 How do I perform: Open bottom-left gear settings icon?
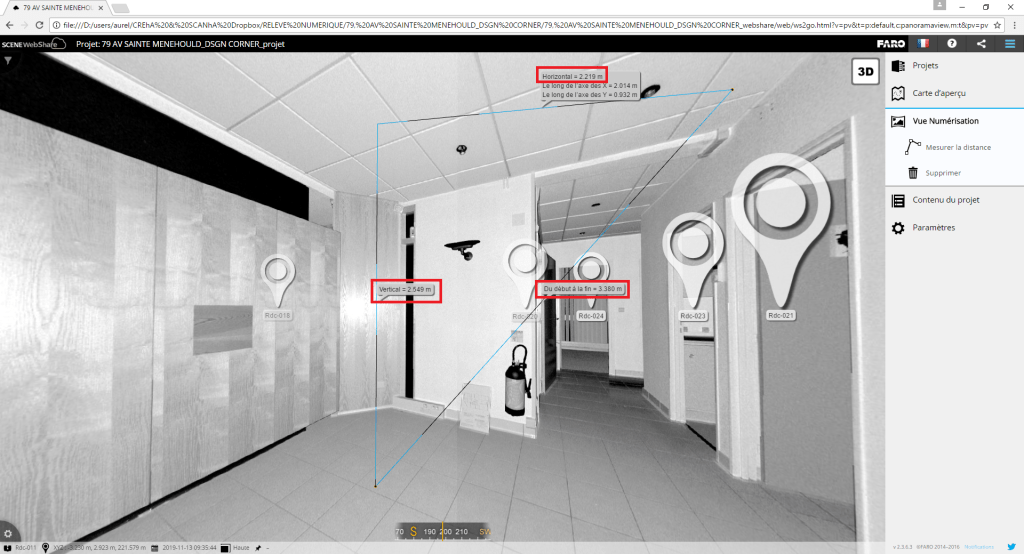(8, 534)
